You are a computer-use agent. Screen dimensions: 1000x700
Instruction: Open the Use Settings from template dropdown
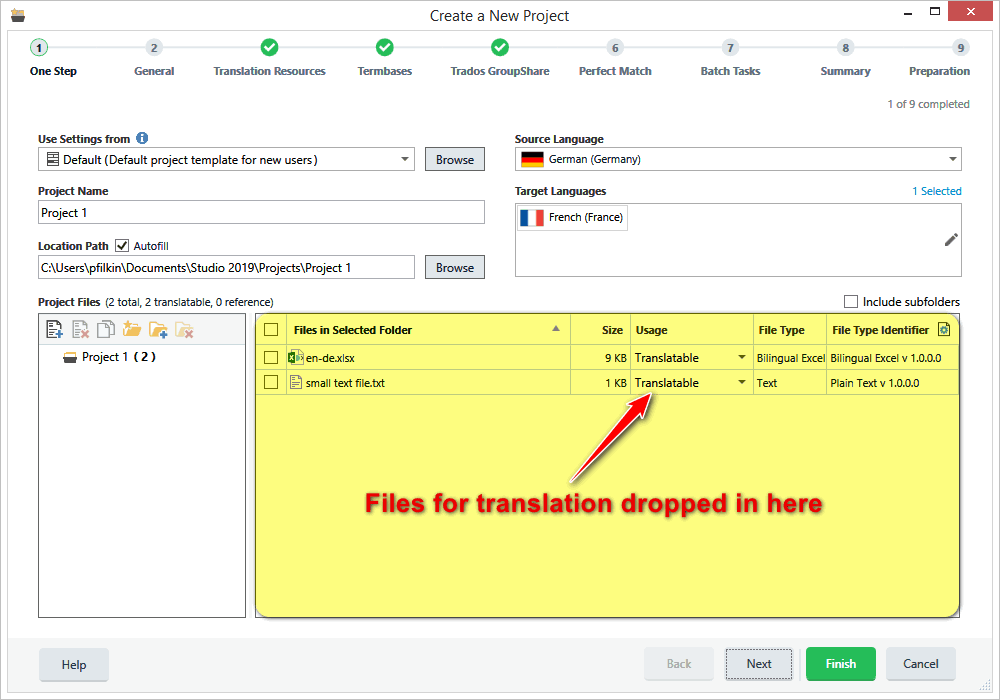point(404,159)
